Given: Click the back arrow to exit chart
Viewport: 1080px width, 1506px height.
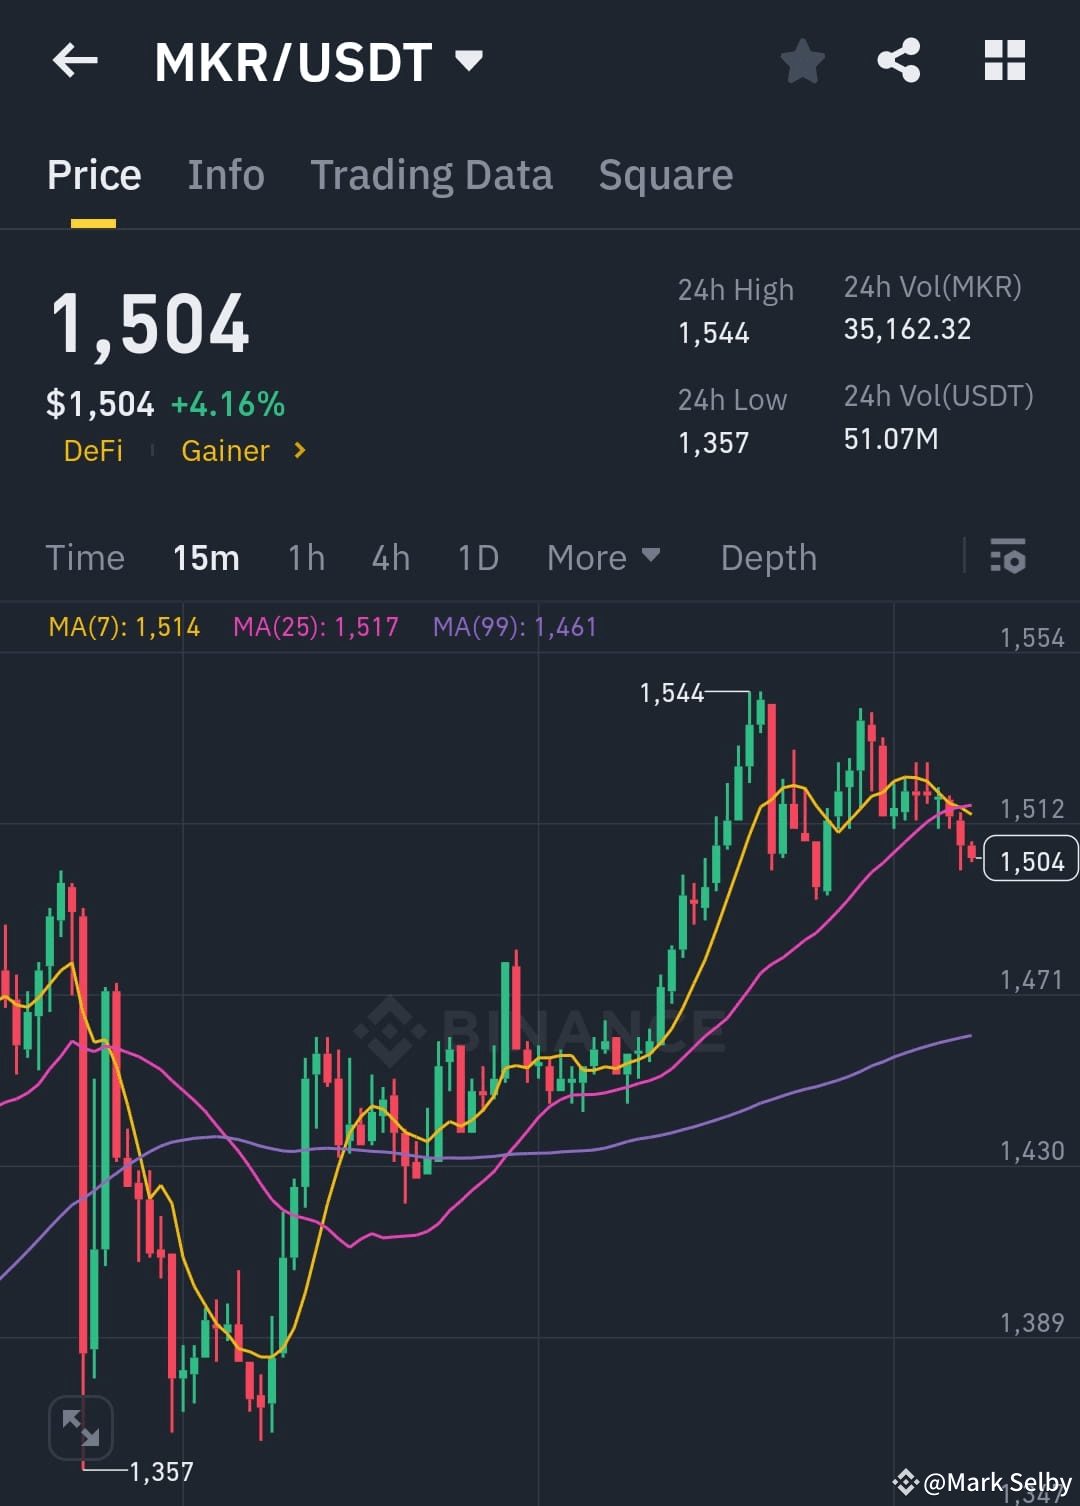Looking at the screenshot, I should tap(75, 60).
